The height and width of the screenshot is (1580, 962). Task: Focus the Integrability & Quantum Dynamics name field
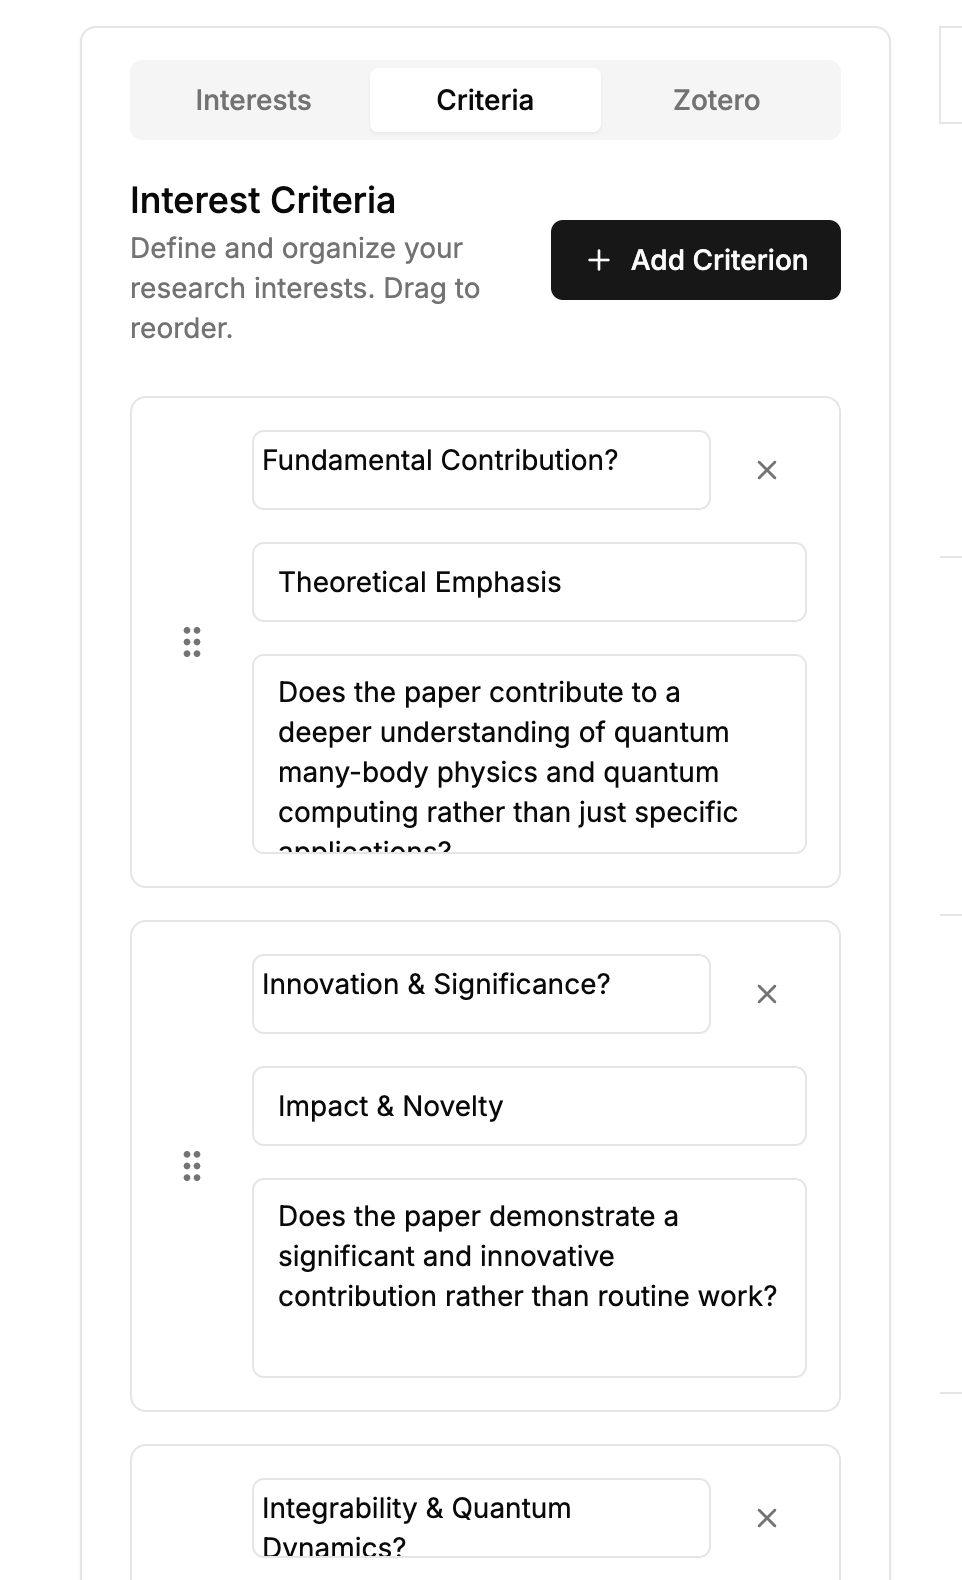click(481, 1518)
